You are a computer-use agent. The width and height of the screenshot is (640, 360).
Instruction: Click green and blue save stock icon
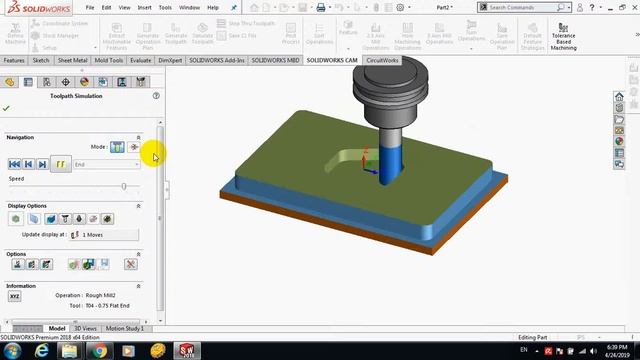89,264
